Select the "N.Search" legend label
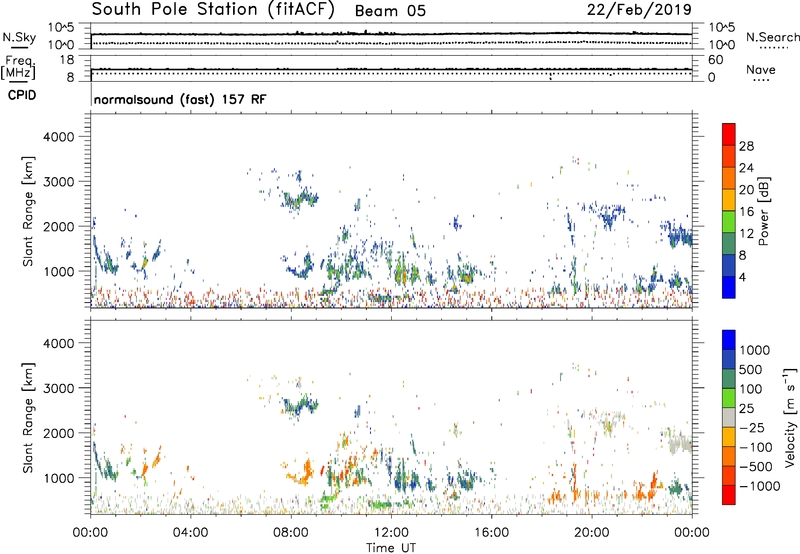Image resolution: width=800 pixels, height=554 pixels. pyautogui.click(x=772, y=37)
